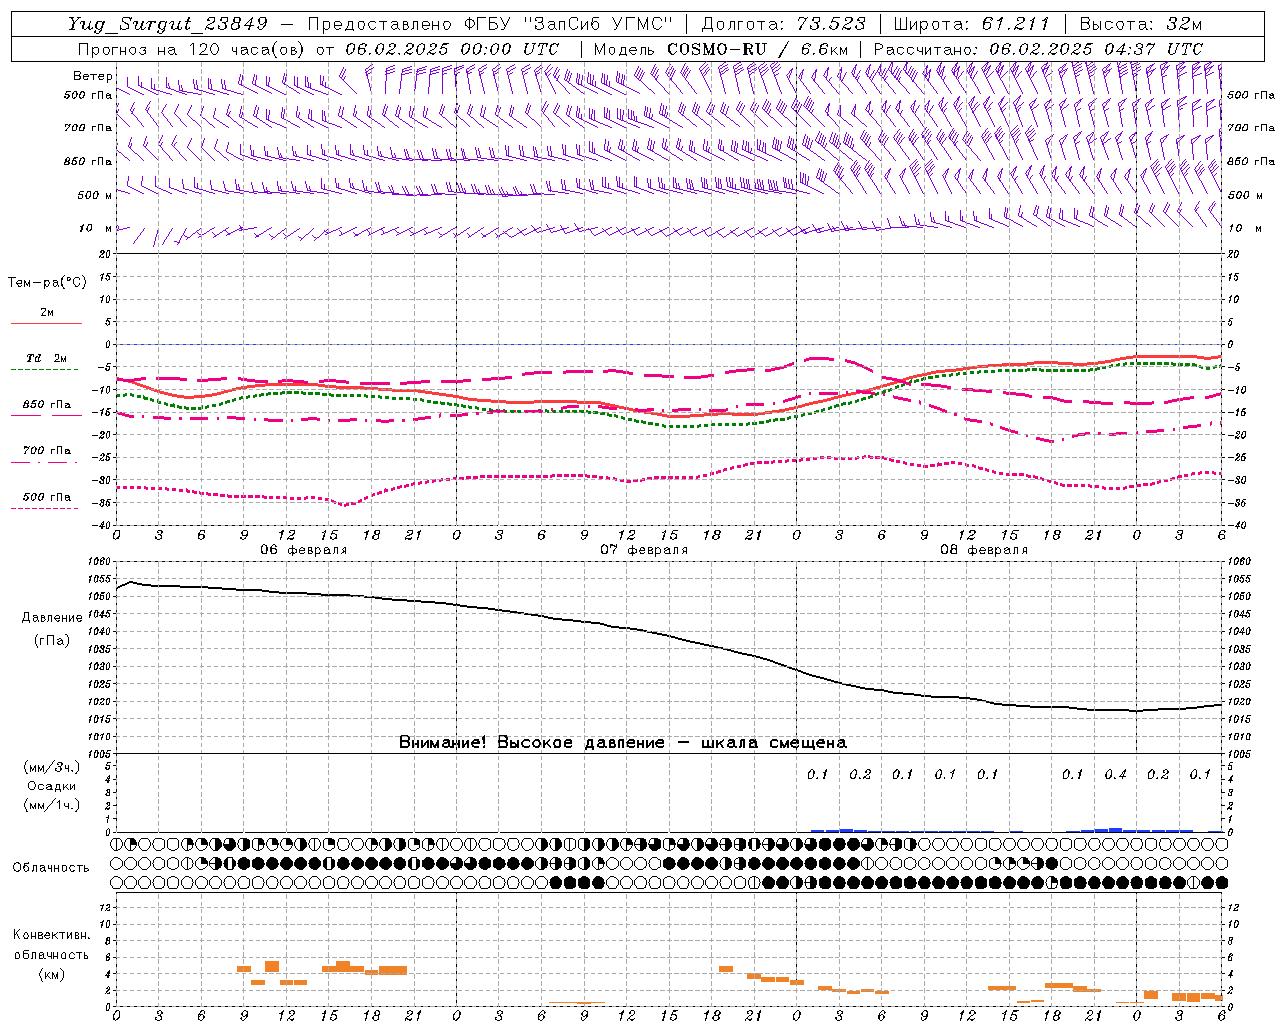Viewport: 1280px width, 1024px height.
Task: Click the '06 февраля' date label
Action: [304, 550]
